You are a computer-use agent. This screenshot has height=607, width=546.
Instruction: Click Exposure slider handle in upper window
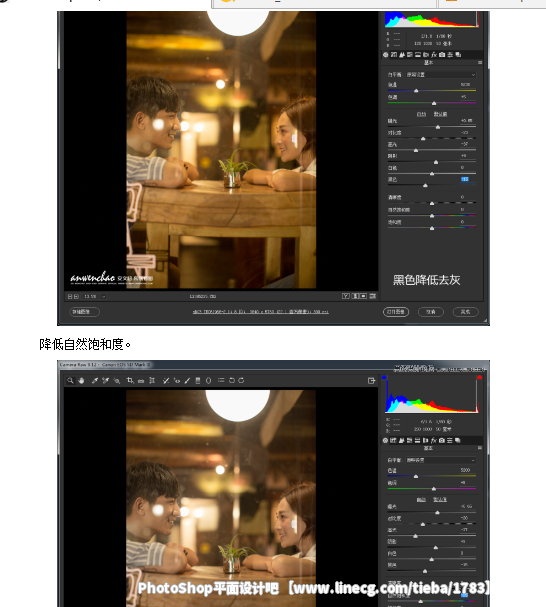point(438,127)
